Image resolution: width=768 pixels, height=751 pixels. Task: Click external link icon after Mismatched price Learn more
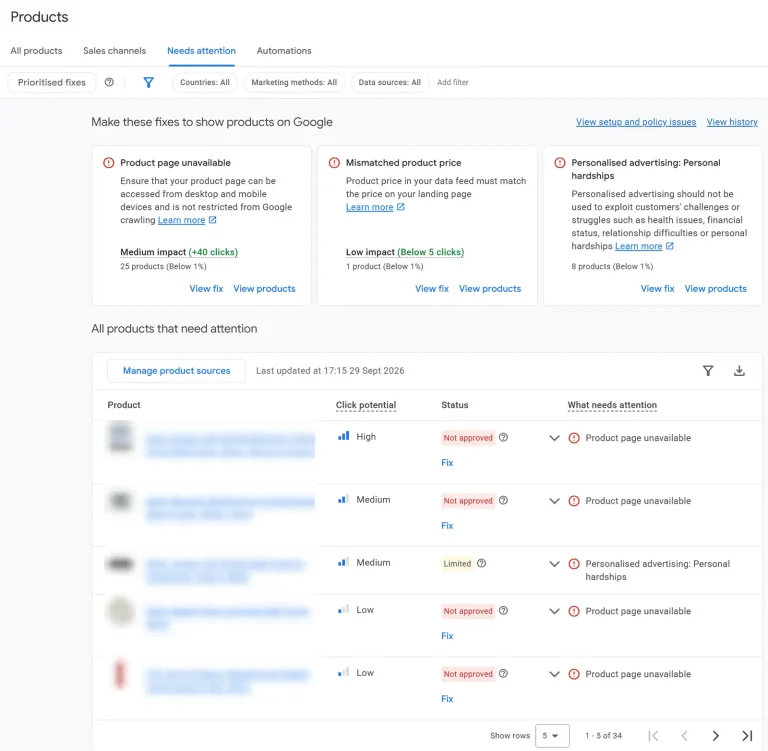tap(401, 207)
